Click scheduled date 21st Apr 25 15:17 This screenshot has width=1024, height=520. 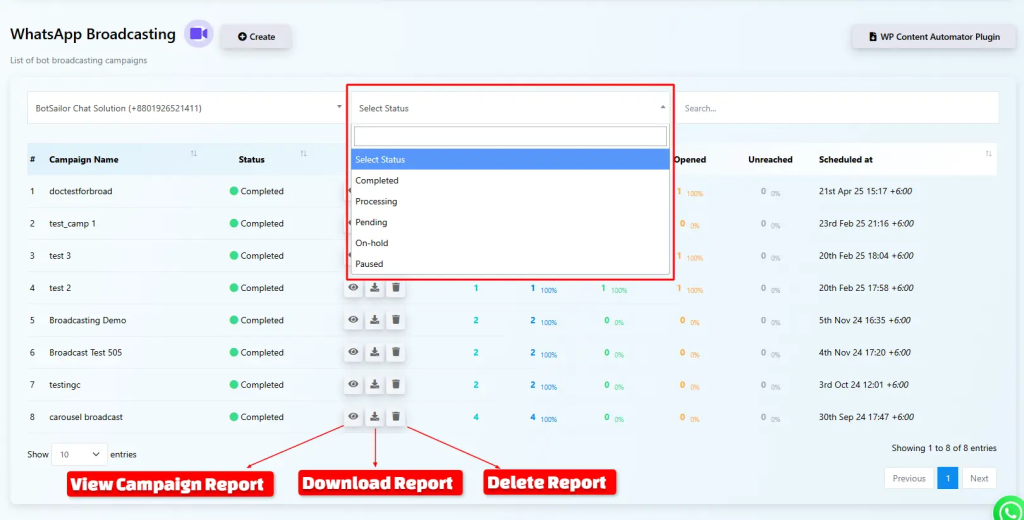[865, 191]
